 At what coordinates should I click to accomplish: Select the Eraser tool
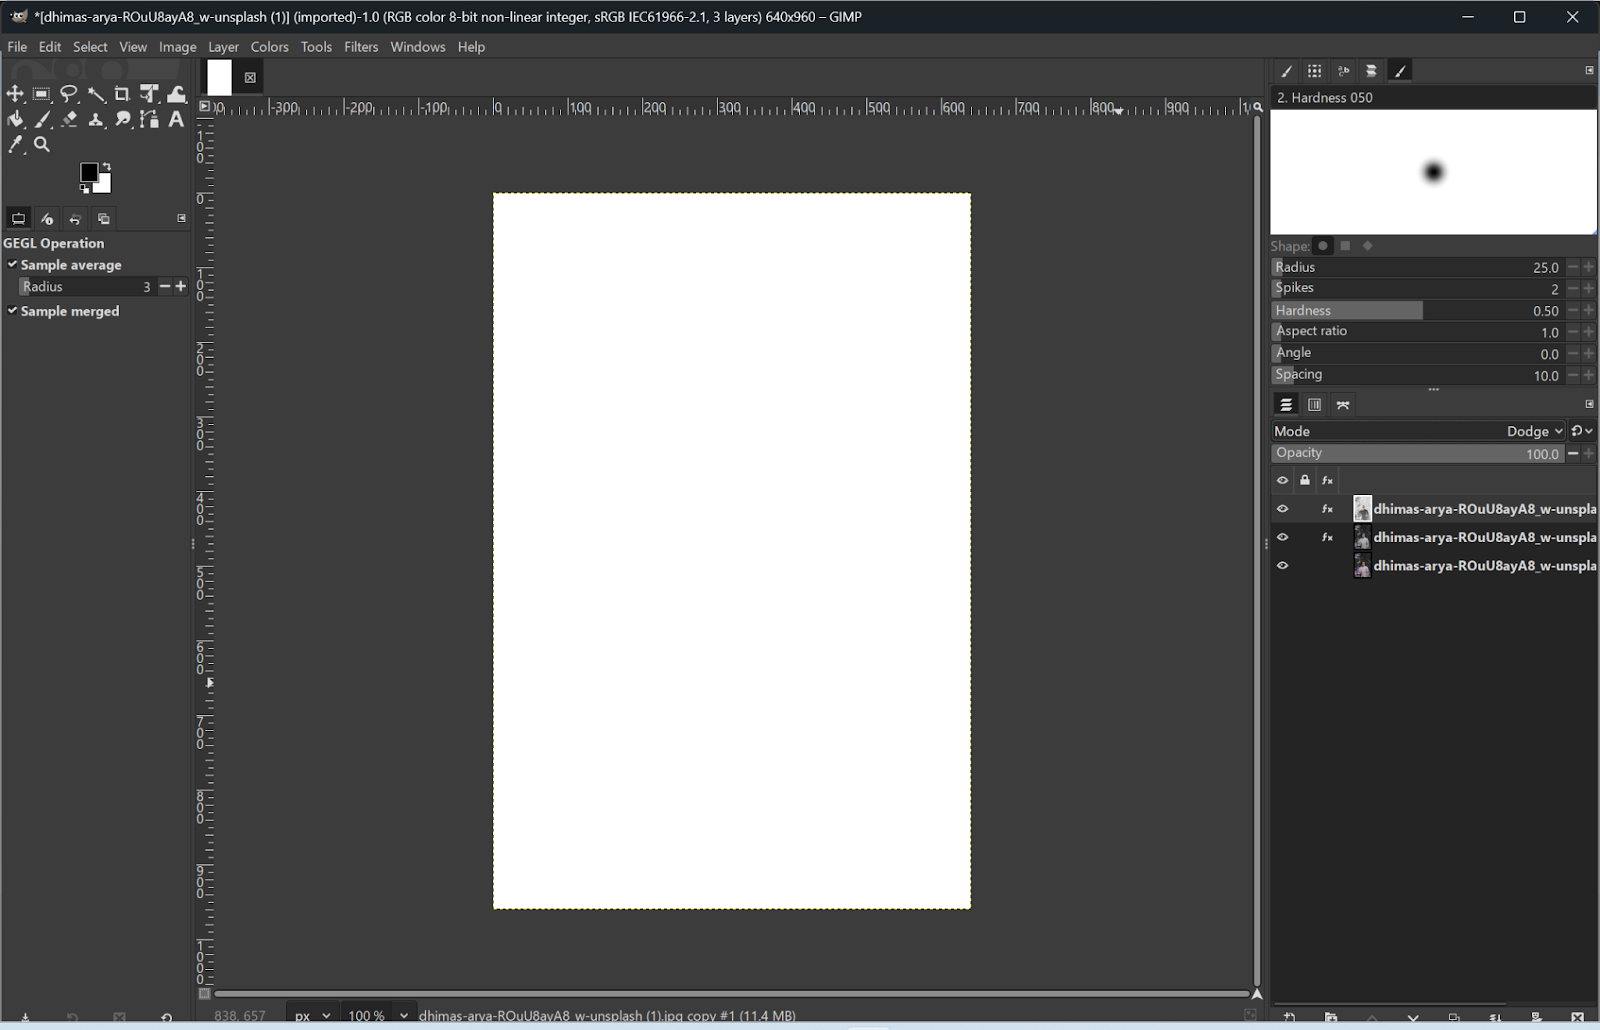click(x=69, y=119)
